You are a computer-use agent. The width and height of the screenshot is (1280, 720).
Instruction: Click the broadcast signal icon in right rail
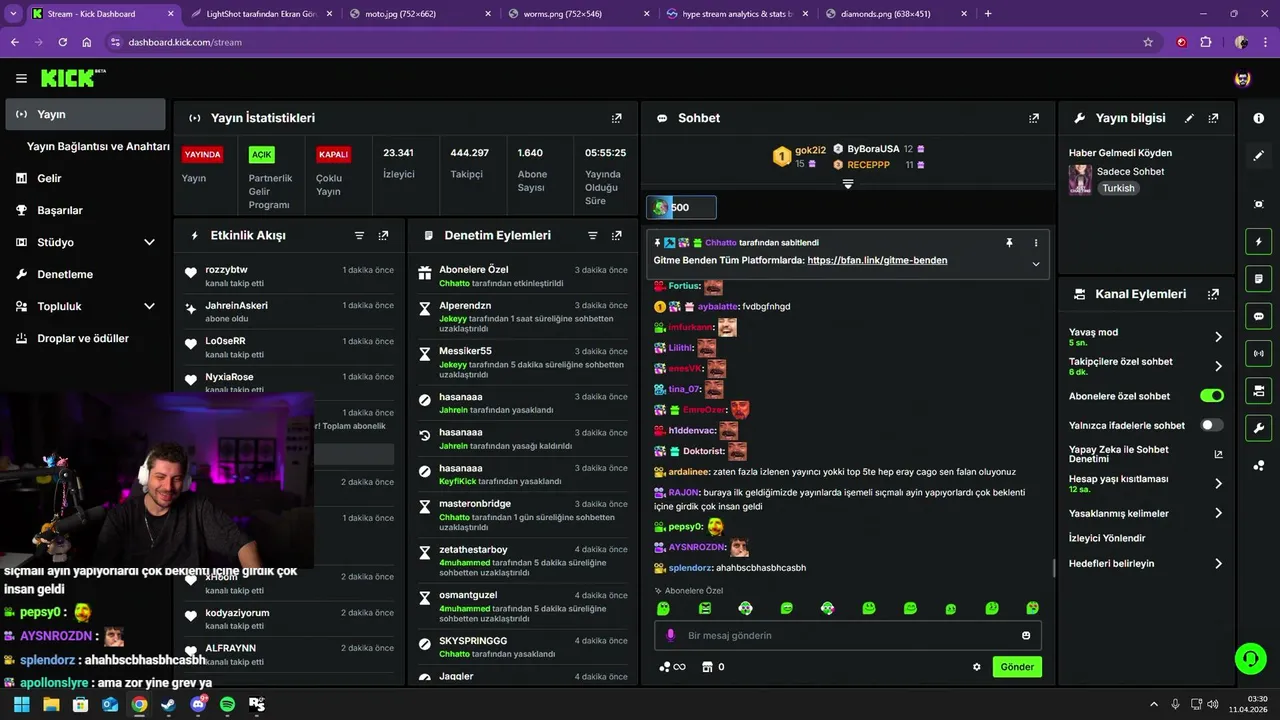[x=1258, y=353]
